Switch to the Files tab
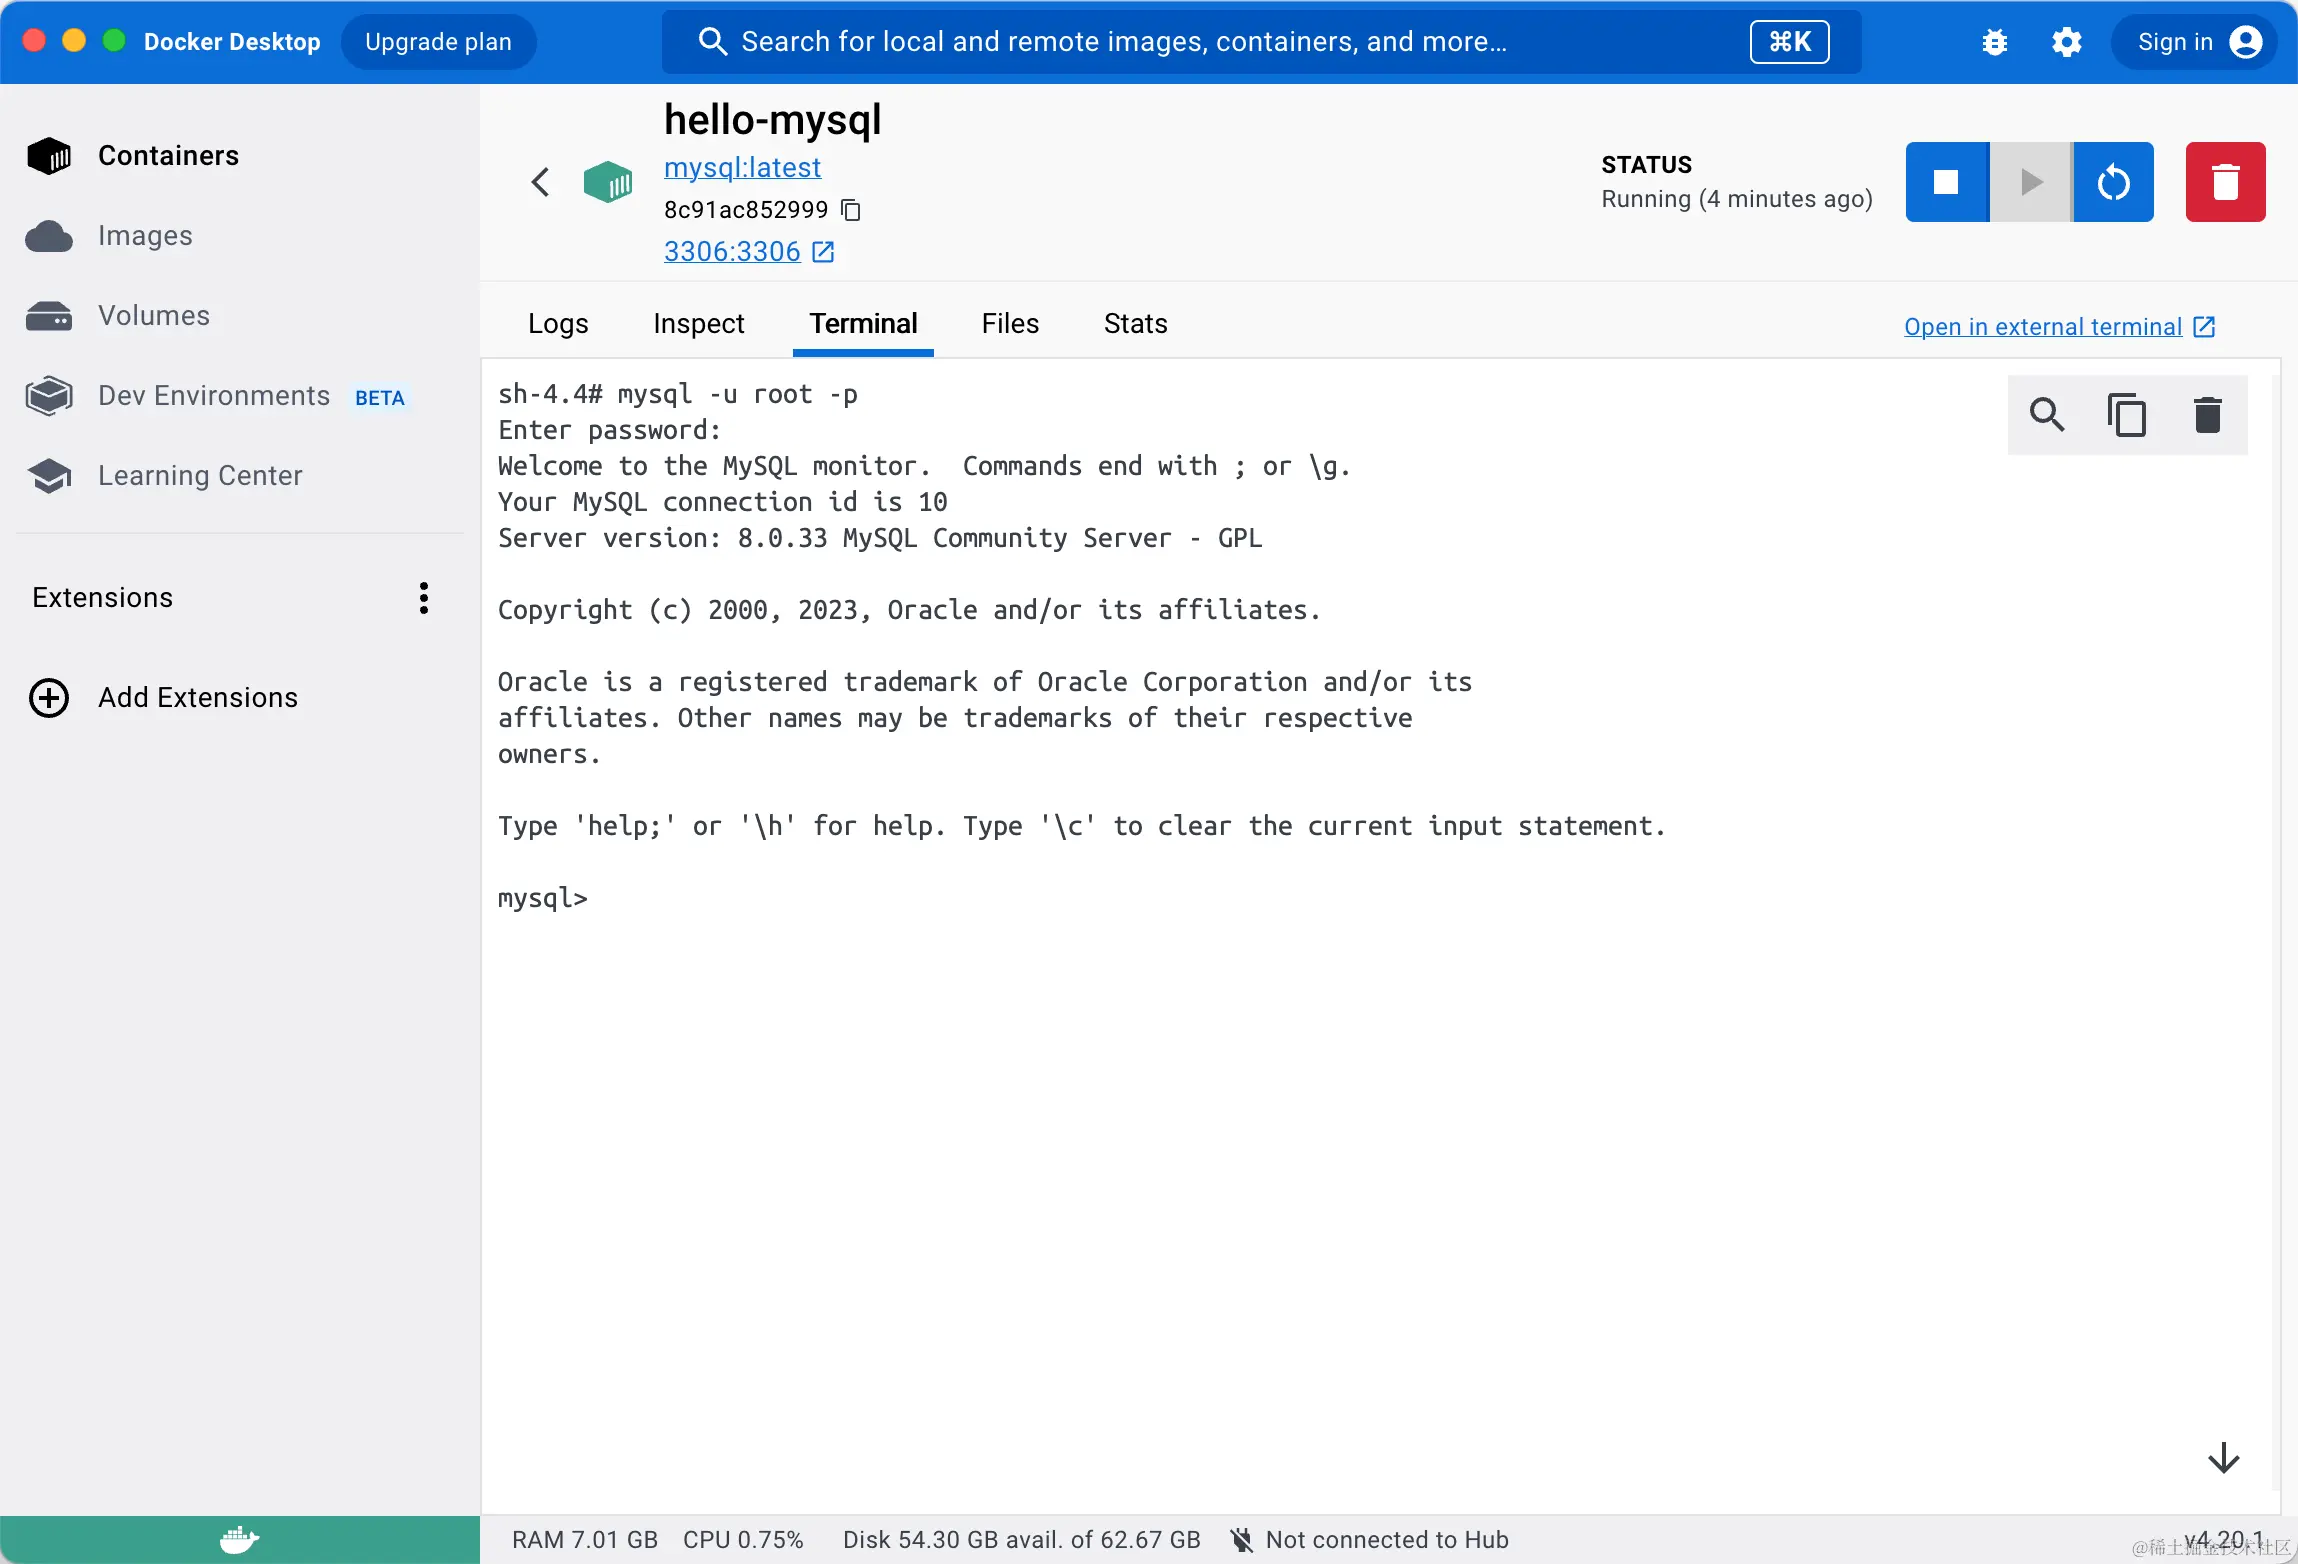Screen dimensions: 2298x1564 click(x=1010, y=324)
